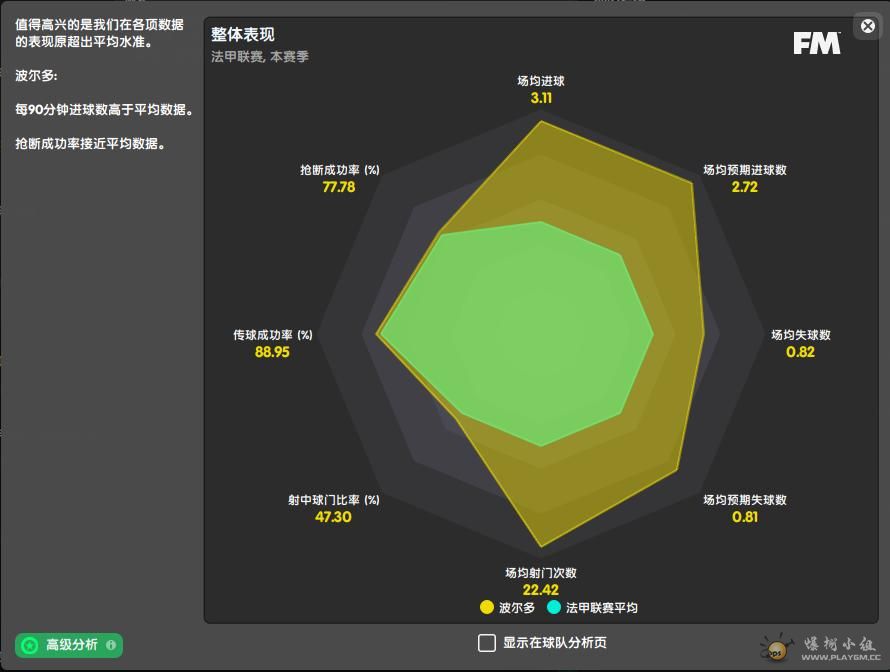
Task: Select the 场均射门次数 axis label
Action: [541, 573]
